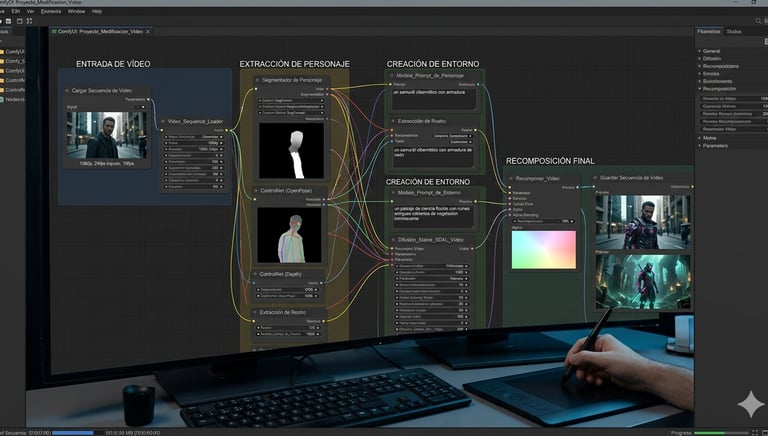The image size is (768, 436).
Task: Click first output port of Segmentador de Personaje
Action: (328, 89)
